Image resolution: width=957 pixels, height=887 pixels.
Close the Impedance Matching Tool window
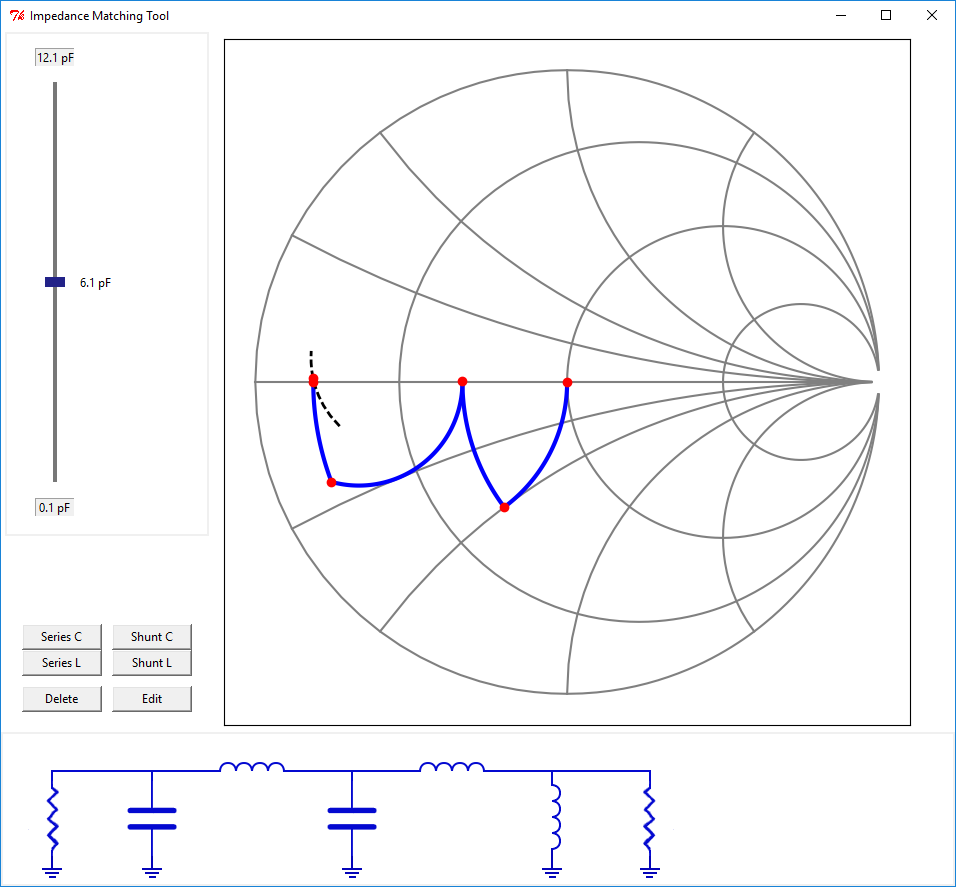(931, 15)
